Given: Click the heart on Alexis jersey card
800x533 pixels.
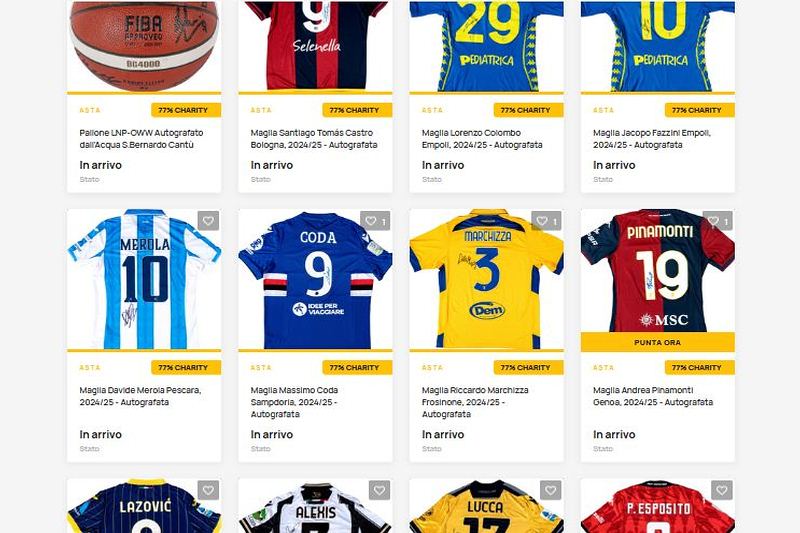Looking at the screenshot, I should point(380,490).
